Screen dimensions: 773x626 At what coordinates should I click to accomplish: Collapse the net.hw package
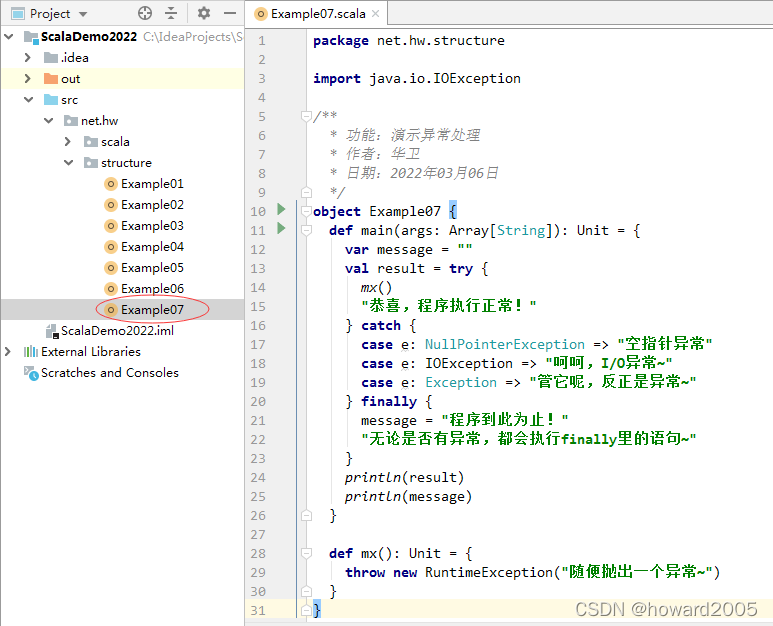(48, 121)
